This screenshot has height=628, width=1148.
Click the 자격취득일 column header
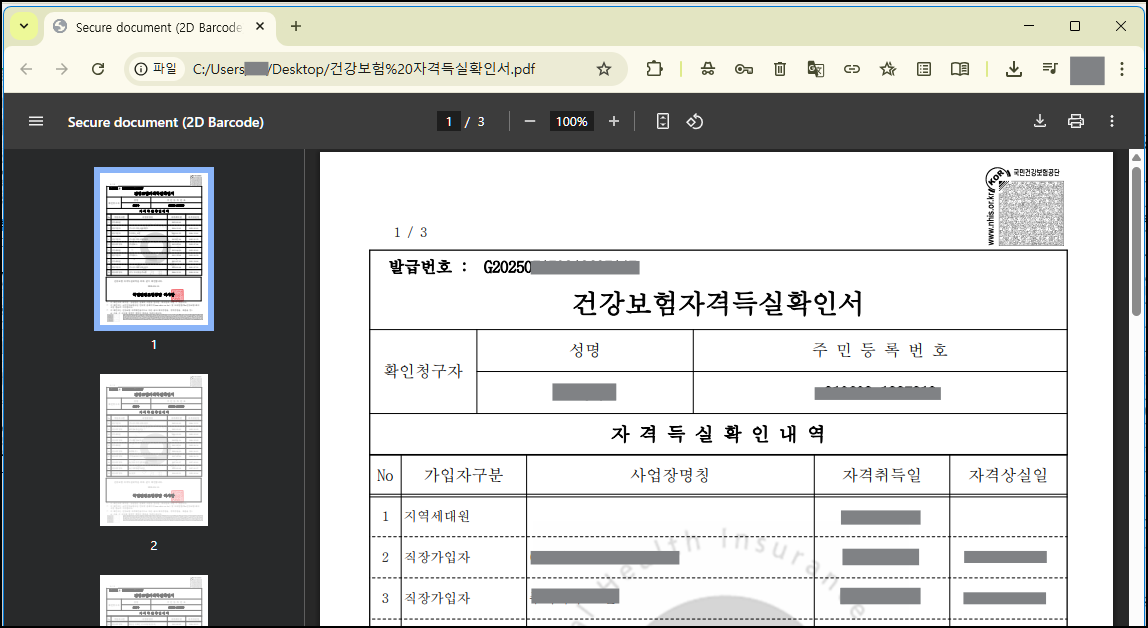(x=882, y=476)
